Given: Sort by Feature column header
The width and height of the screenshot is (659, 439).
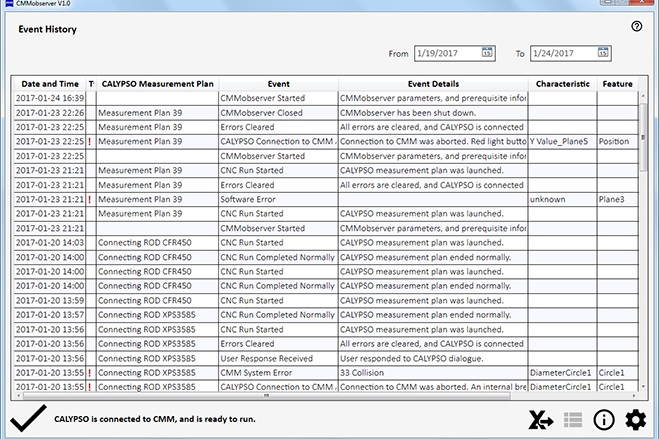Looking at the screenshot, I should (x=617, y=84).
